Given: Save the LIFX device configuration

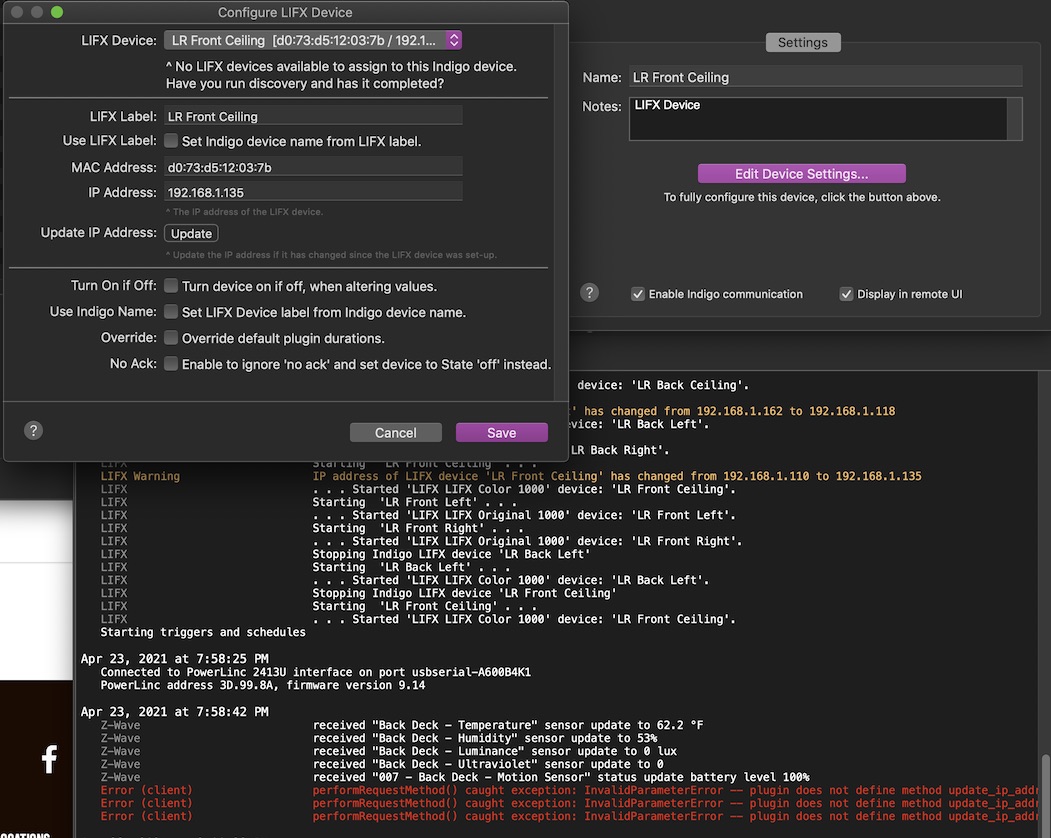Looking at the screenshot, I should 501,432.
